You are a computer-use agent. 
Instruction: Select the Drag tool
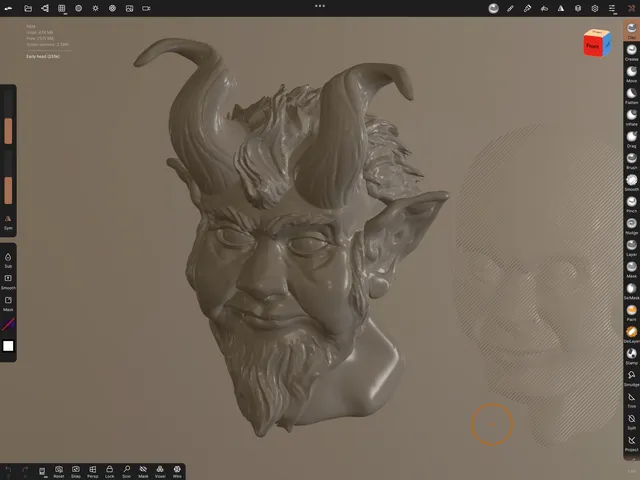pos(631,138)
